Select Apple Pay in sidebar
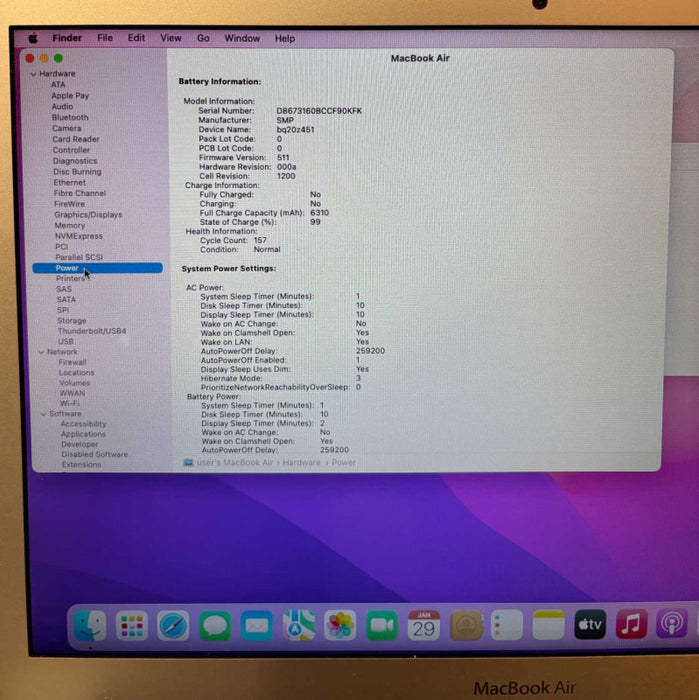Screen dimensions: 699x700 70,96
